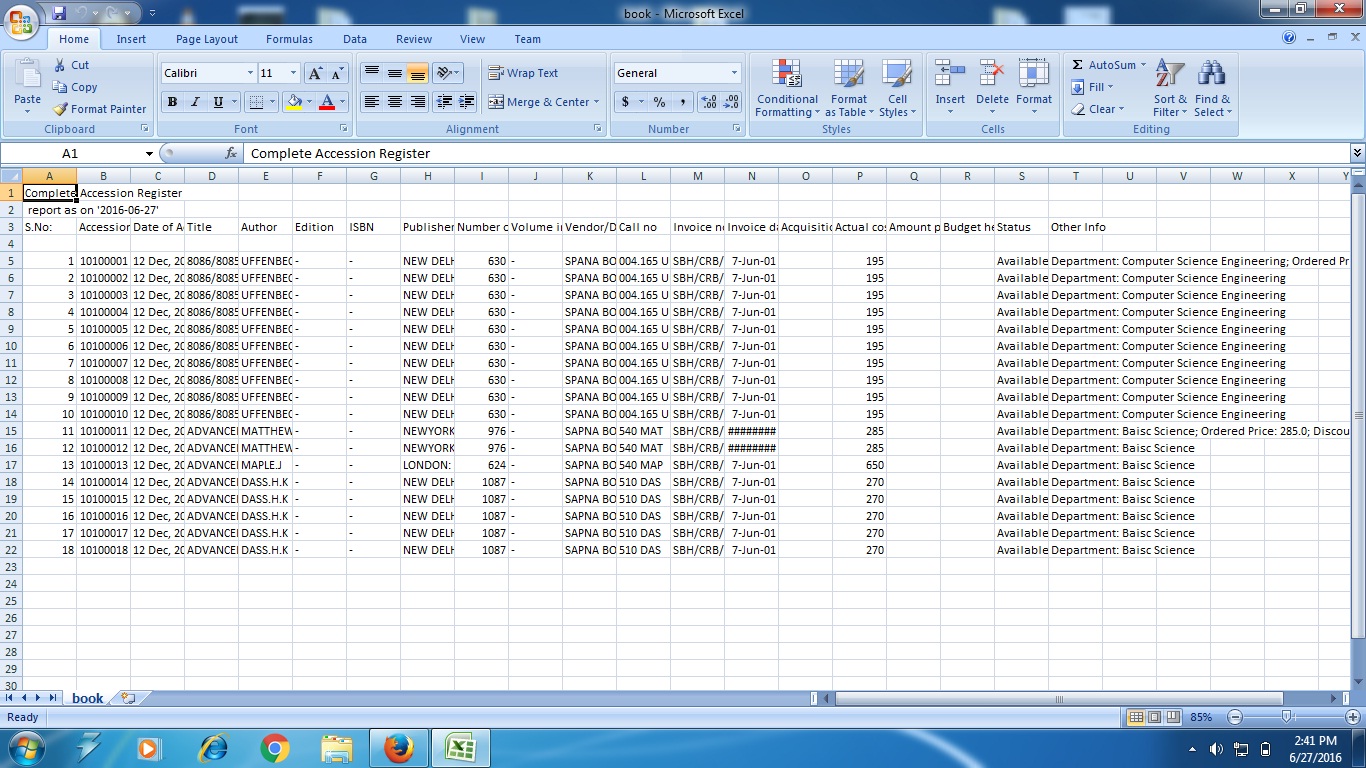
Task: Toggle Bold formatting
Action: (172, 102)
